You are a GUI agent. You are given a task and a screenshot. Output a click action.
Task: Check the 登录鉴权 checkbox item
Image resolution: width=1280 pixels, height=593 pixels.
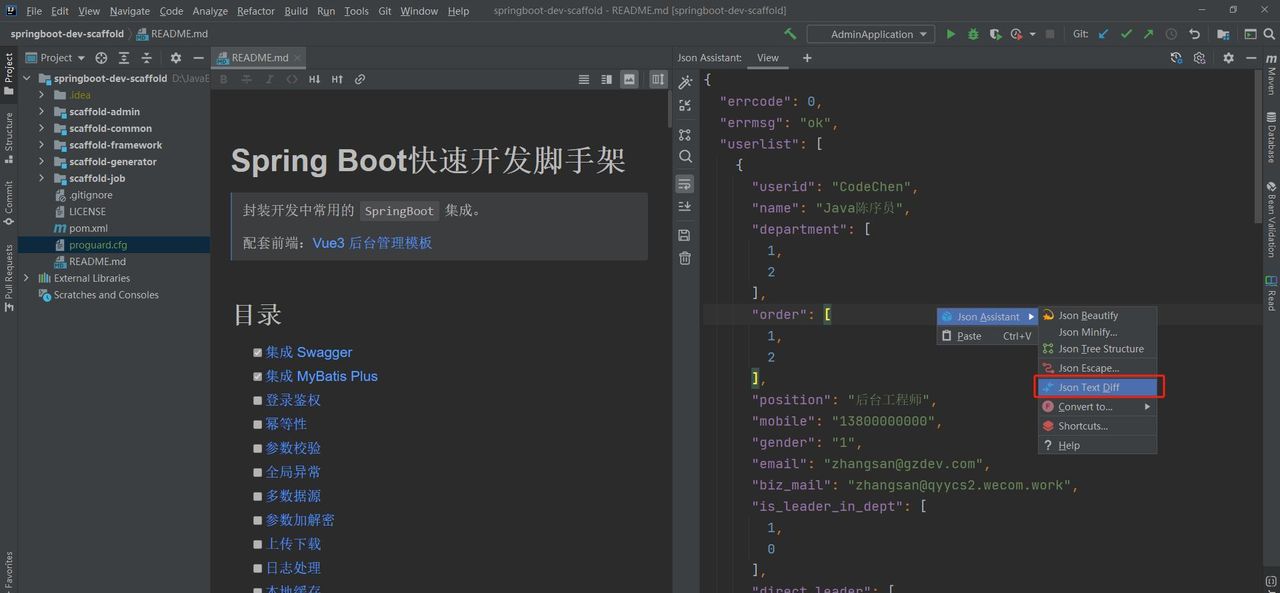(x=258, y=400)
